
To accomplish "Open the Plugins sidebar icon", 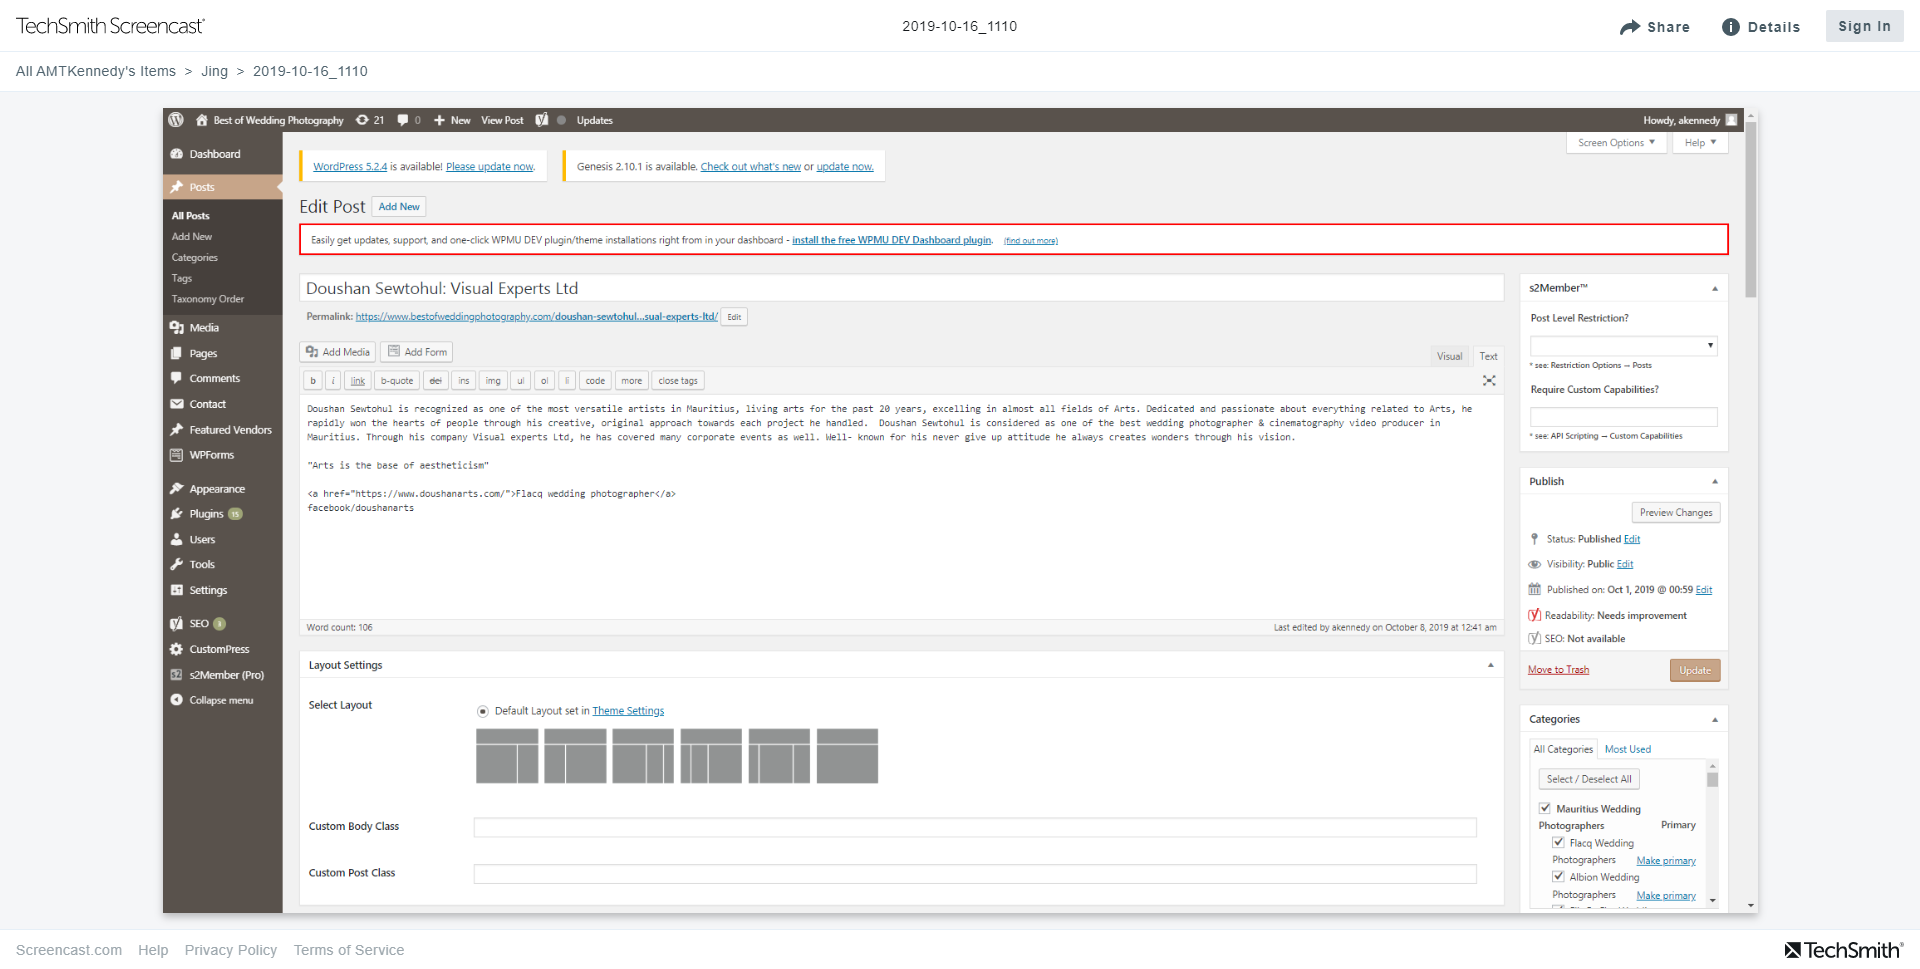I will [x=176, y=514].
